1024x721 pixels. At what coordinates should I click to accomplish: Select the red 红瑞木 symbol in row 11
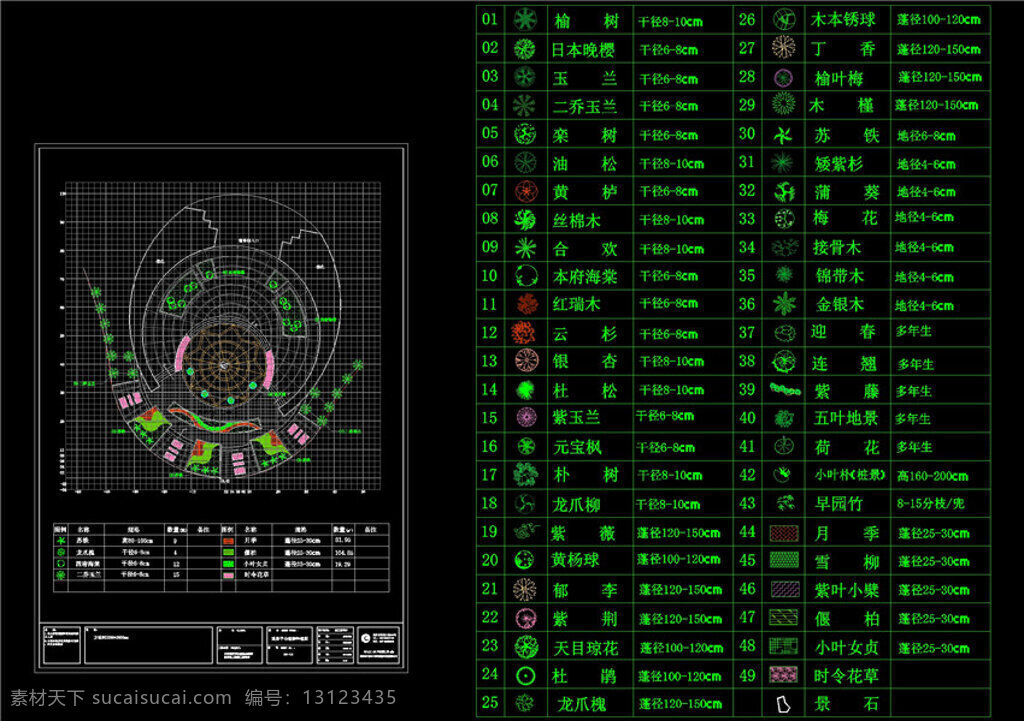(x=526, y=304)
